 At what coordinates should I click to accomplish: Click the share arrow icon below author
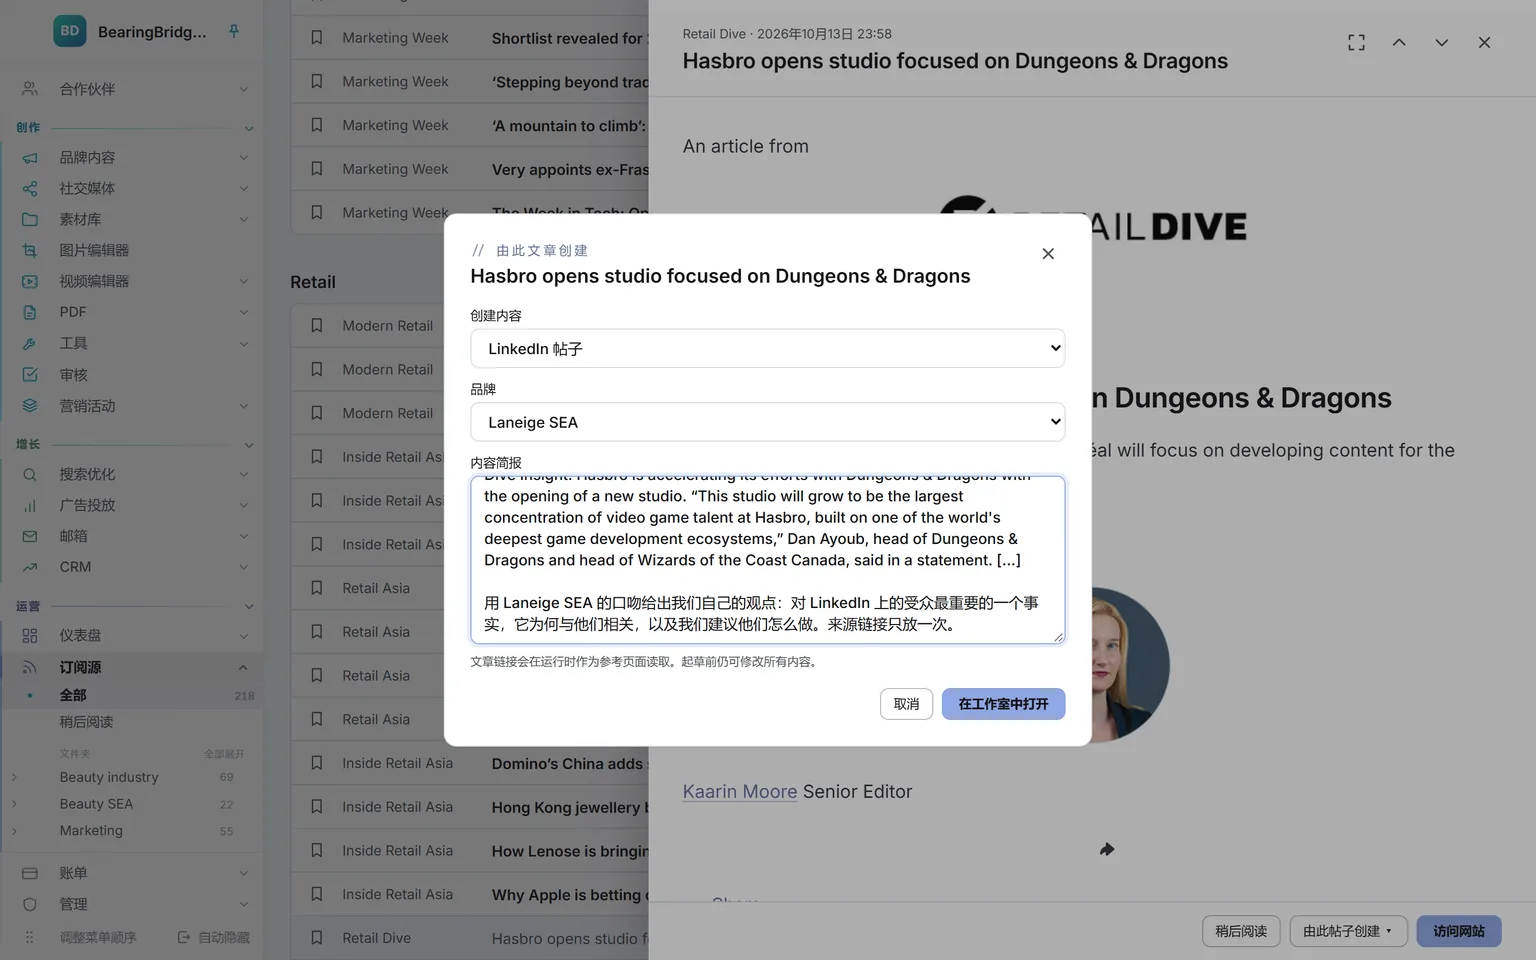coord(1107,850)
